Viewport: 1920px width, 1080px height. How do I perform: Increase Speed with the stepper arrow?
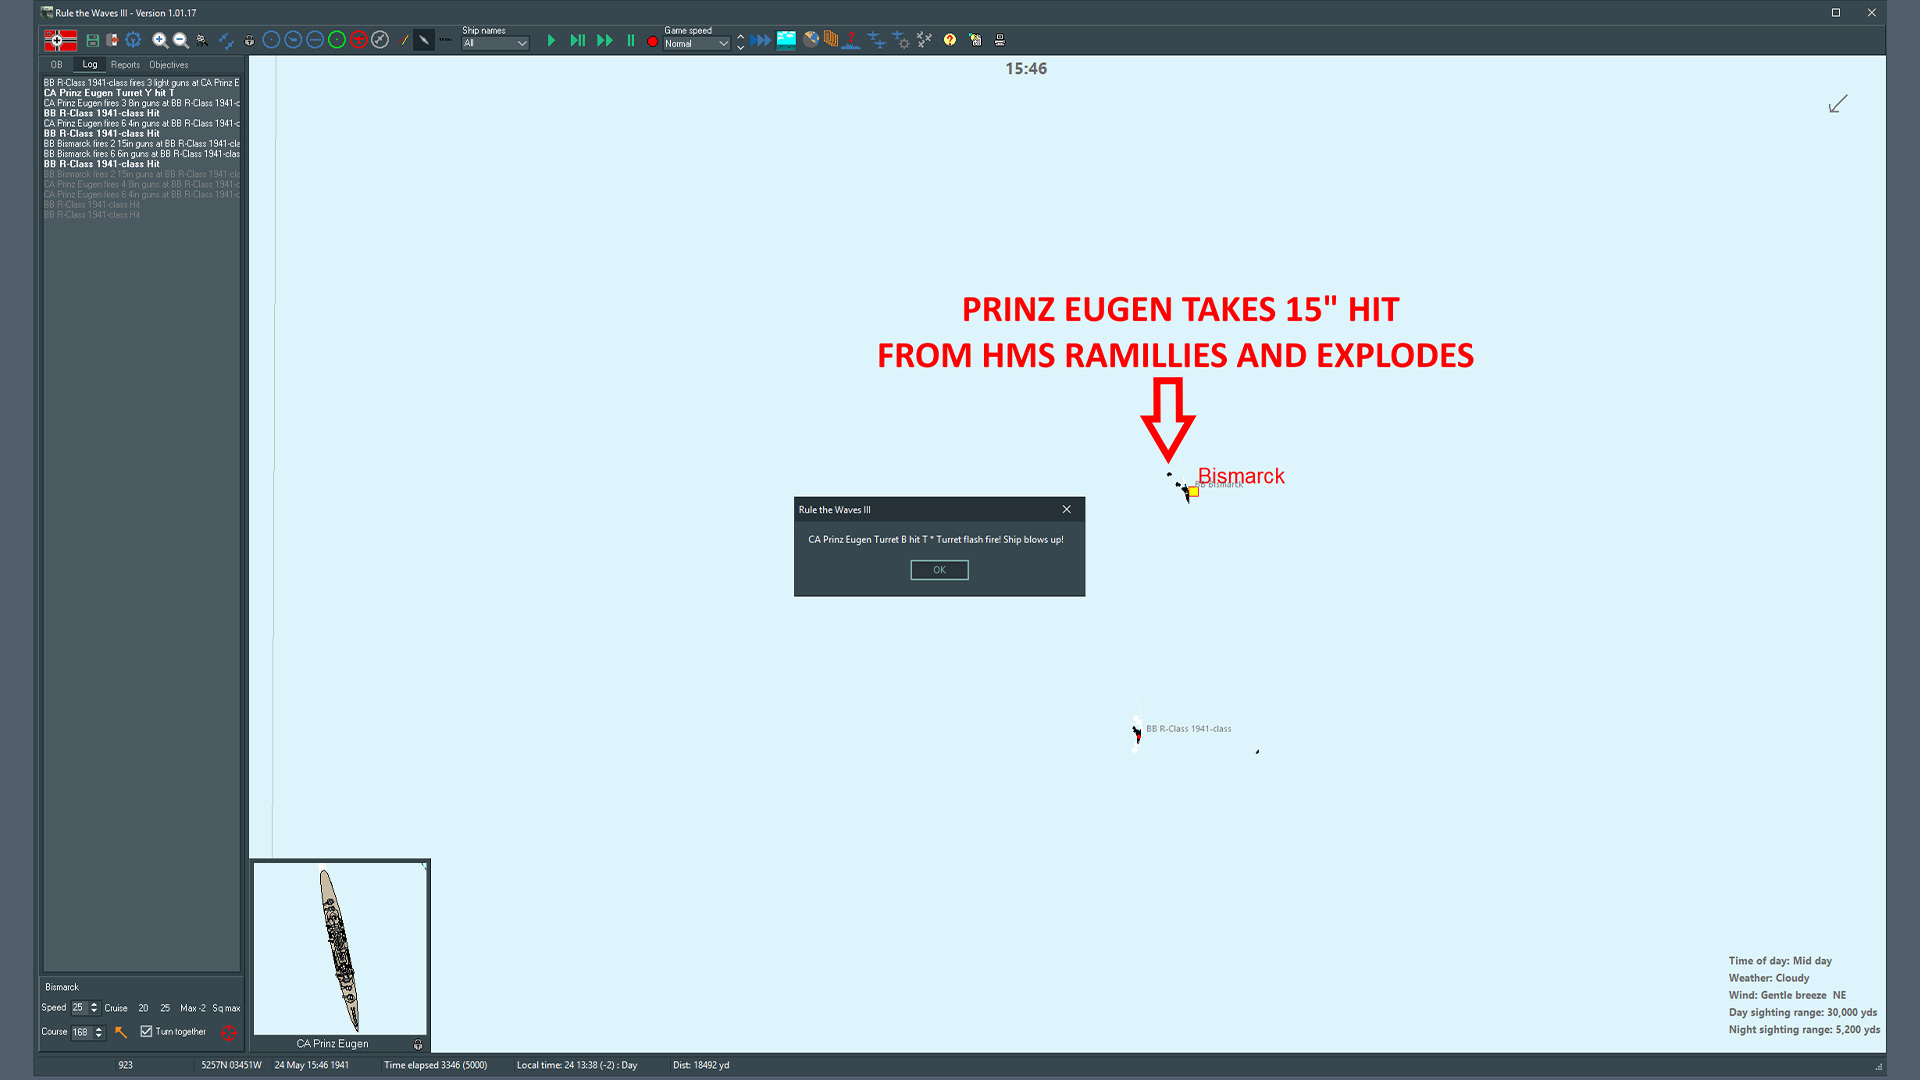coord(94,1004)
